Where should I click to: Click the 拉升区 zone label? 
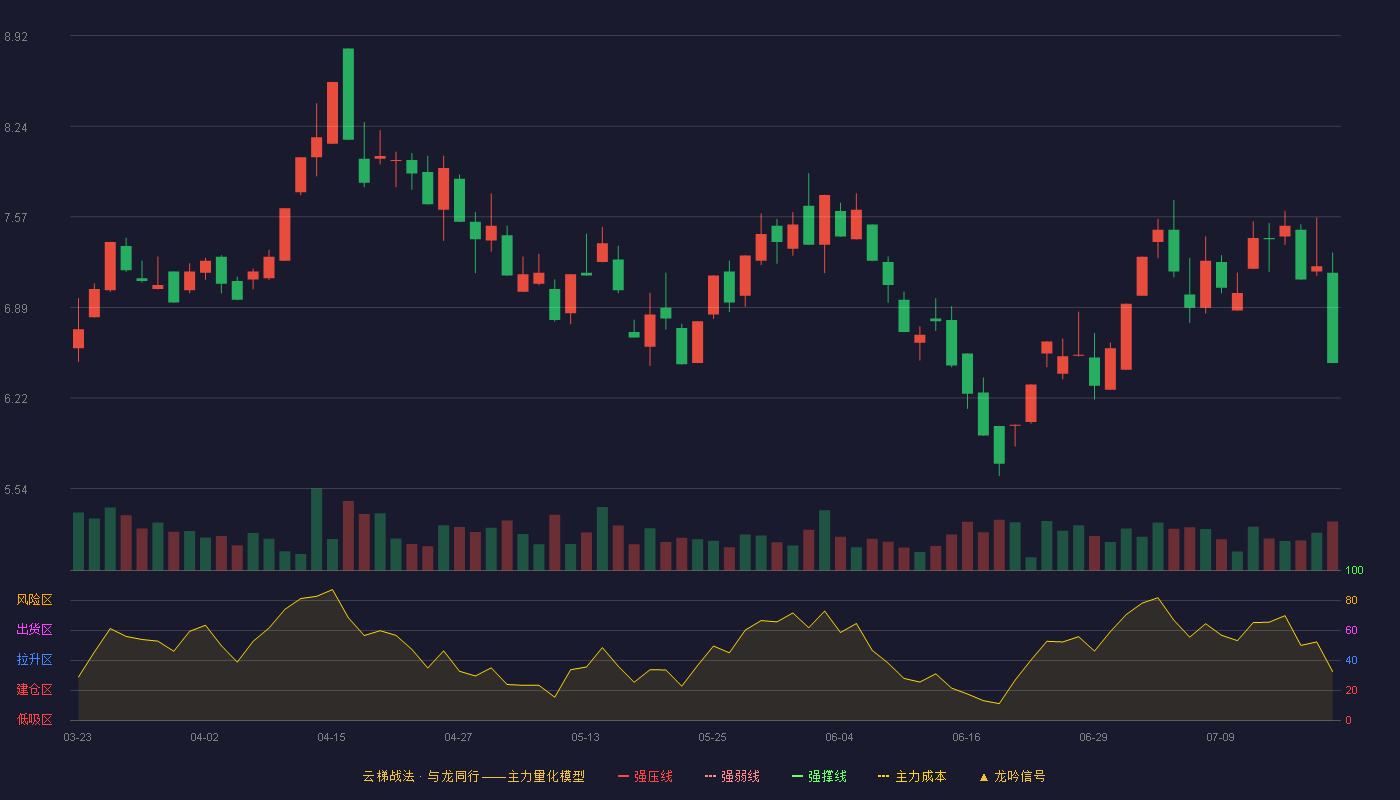click(34, 660)
